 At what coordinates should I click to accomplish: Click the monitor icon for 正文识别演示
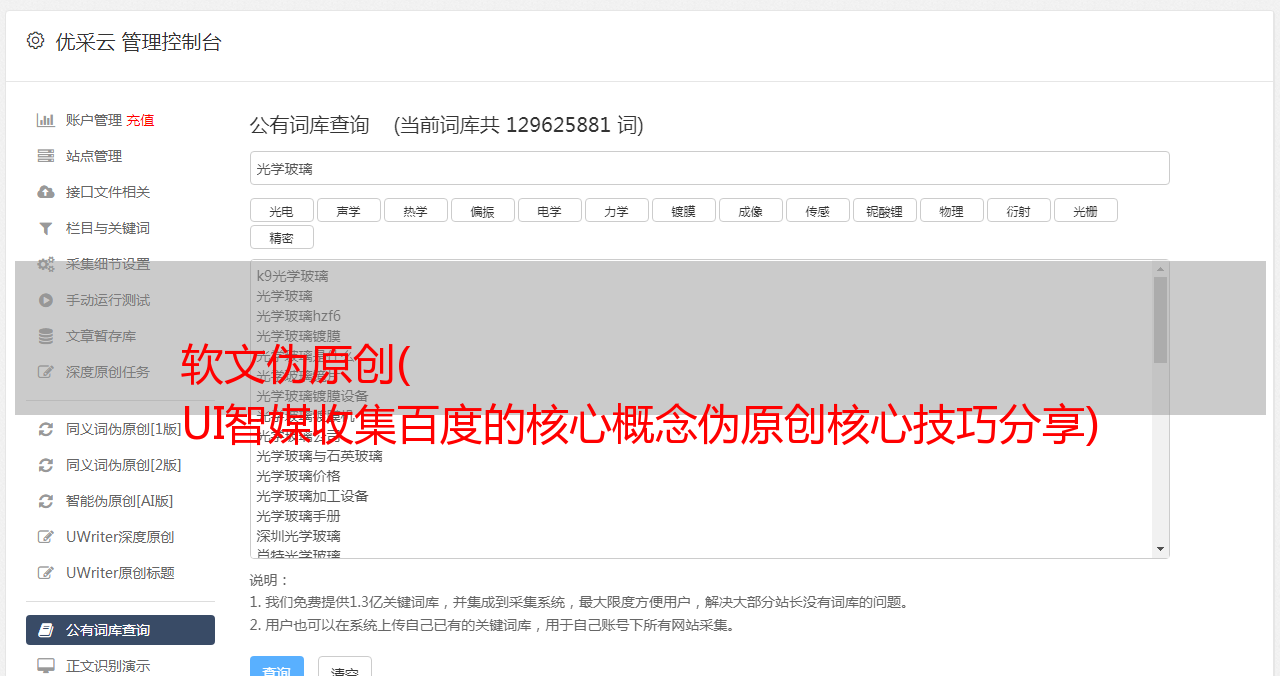46,665
